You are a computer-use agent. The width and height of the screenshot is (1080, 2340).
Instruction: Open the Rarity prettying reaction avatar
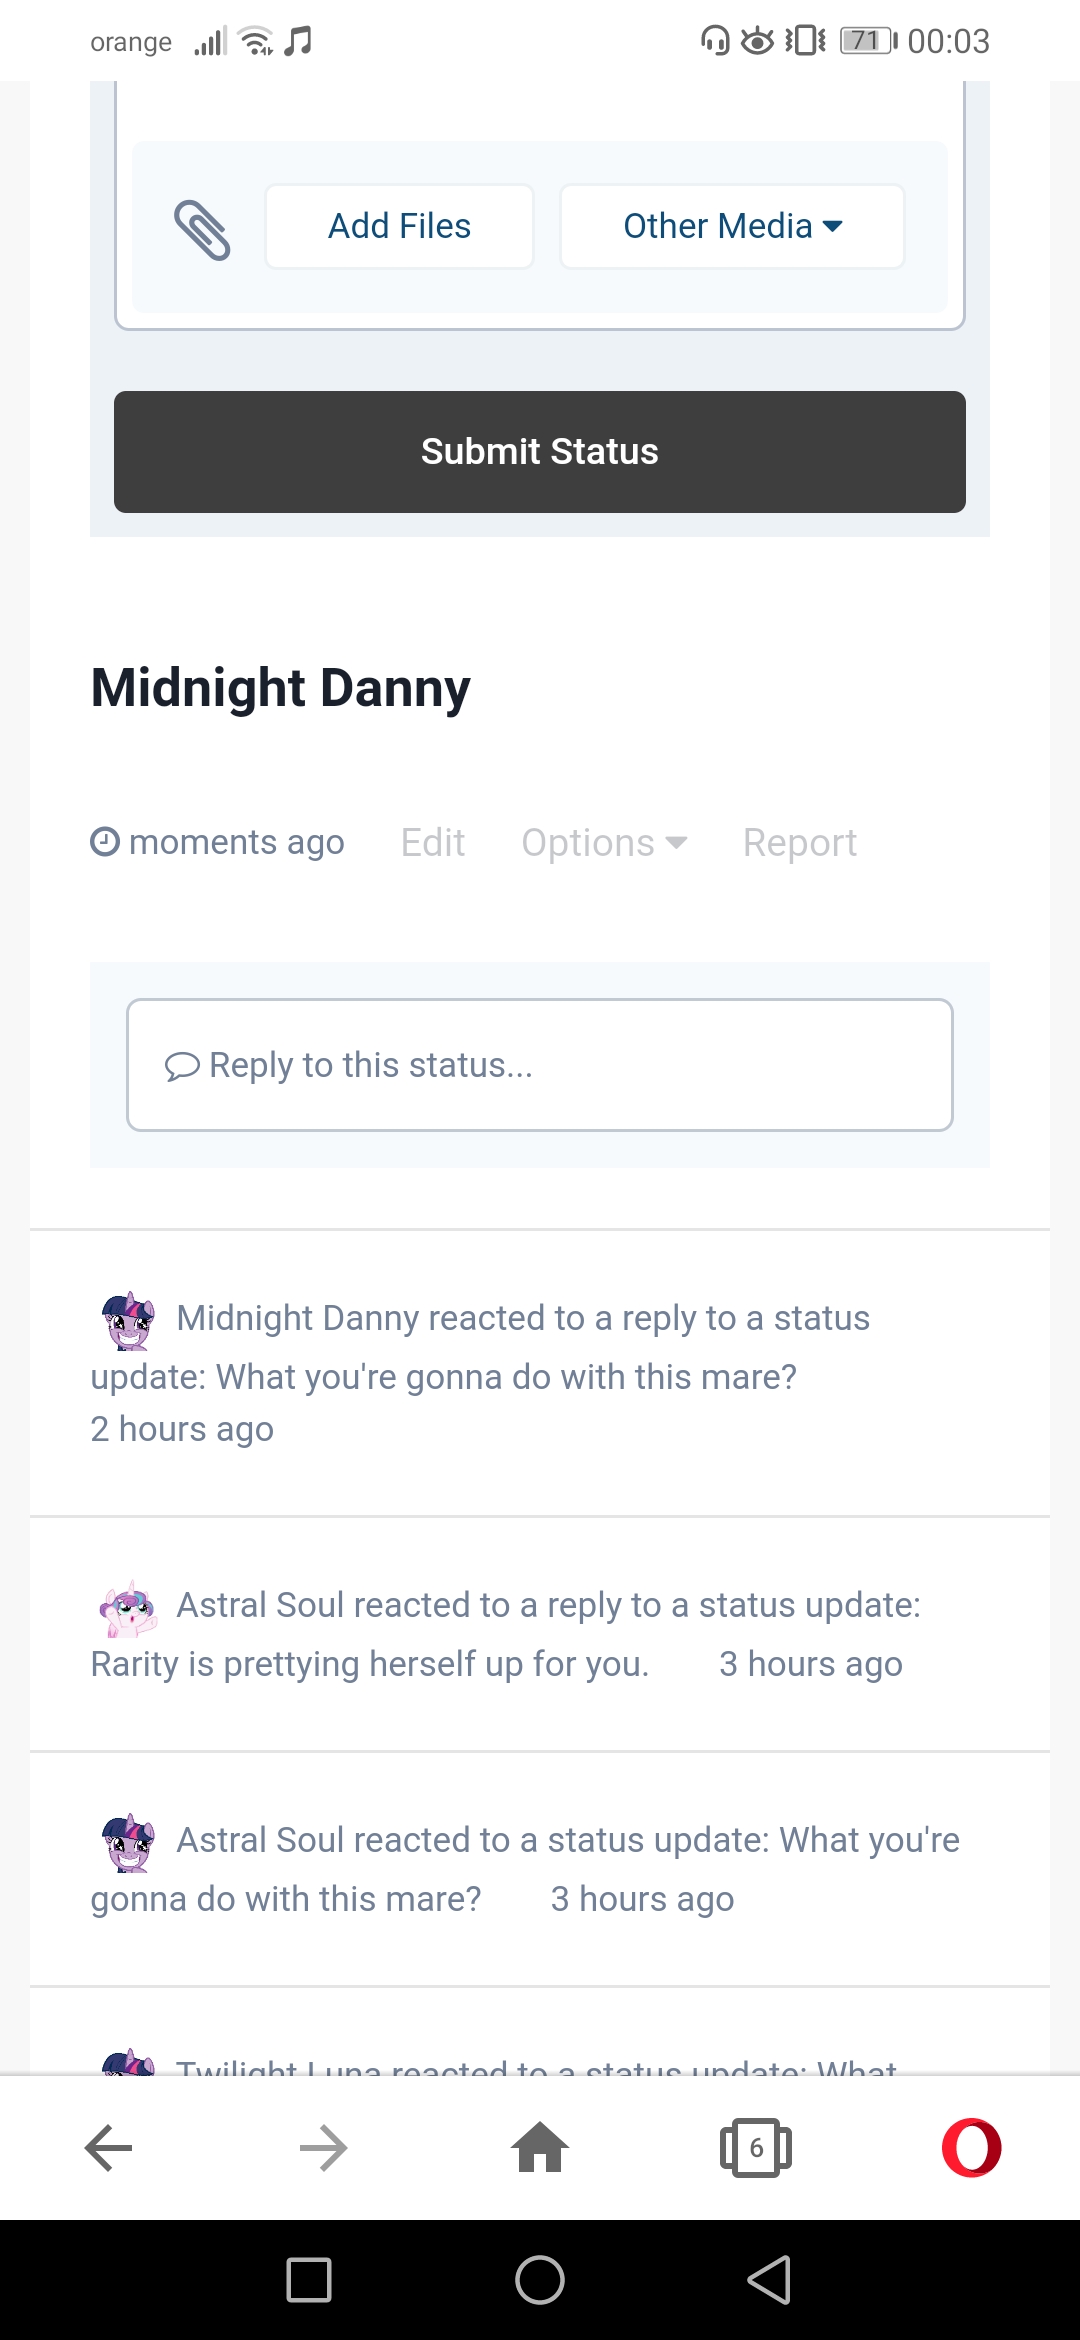point(129,1608)
